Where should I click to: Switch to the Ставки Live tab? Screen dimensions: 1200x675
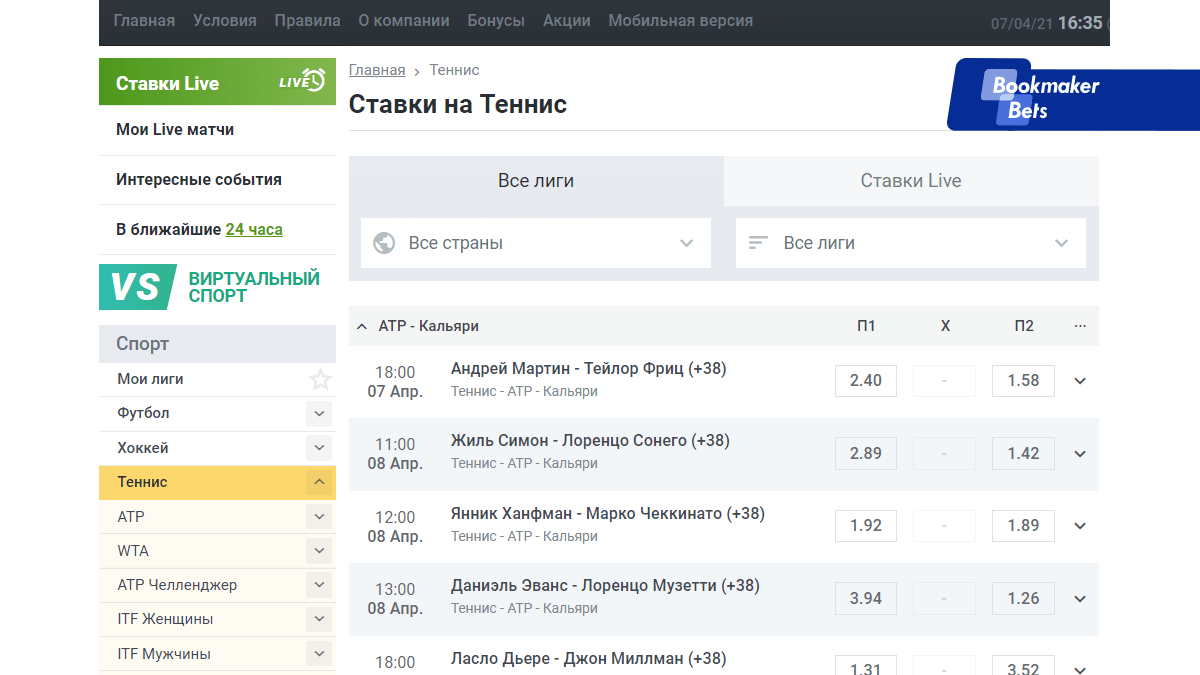click(910, 181)
